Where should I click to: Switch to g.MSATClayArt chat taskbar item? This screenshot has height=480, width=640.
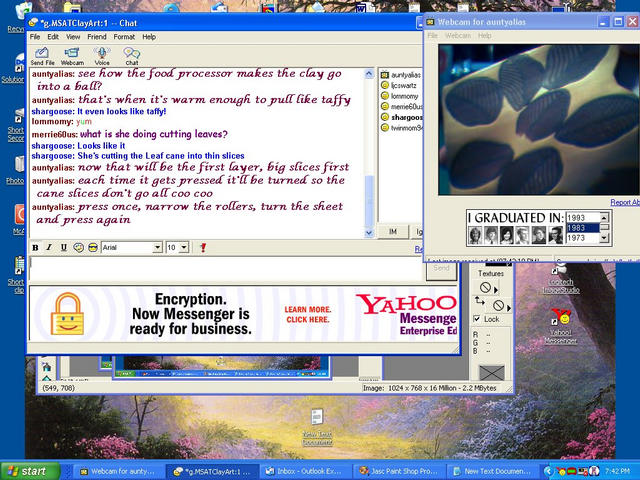(211, 471)
